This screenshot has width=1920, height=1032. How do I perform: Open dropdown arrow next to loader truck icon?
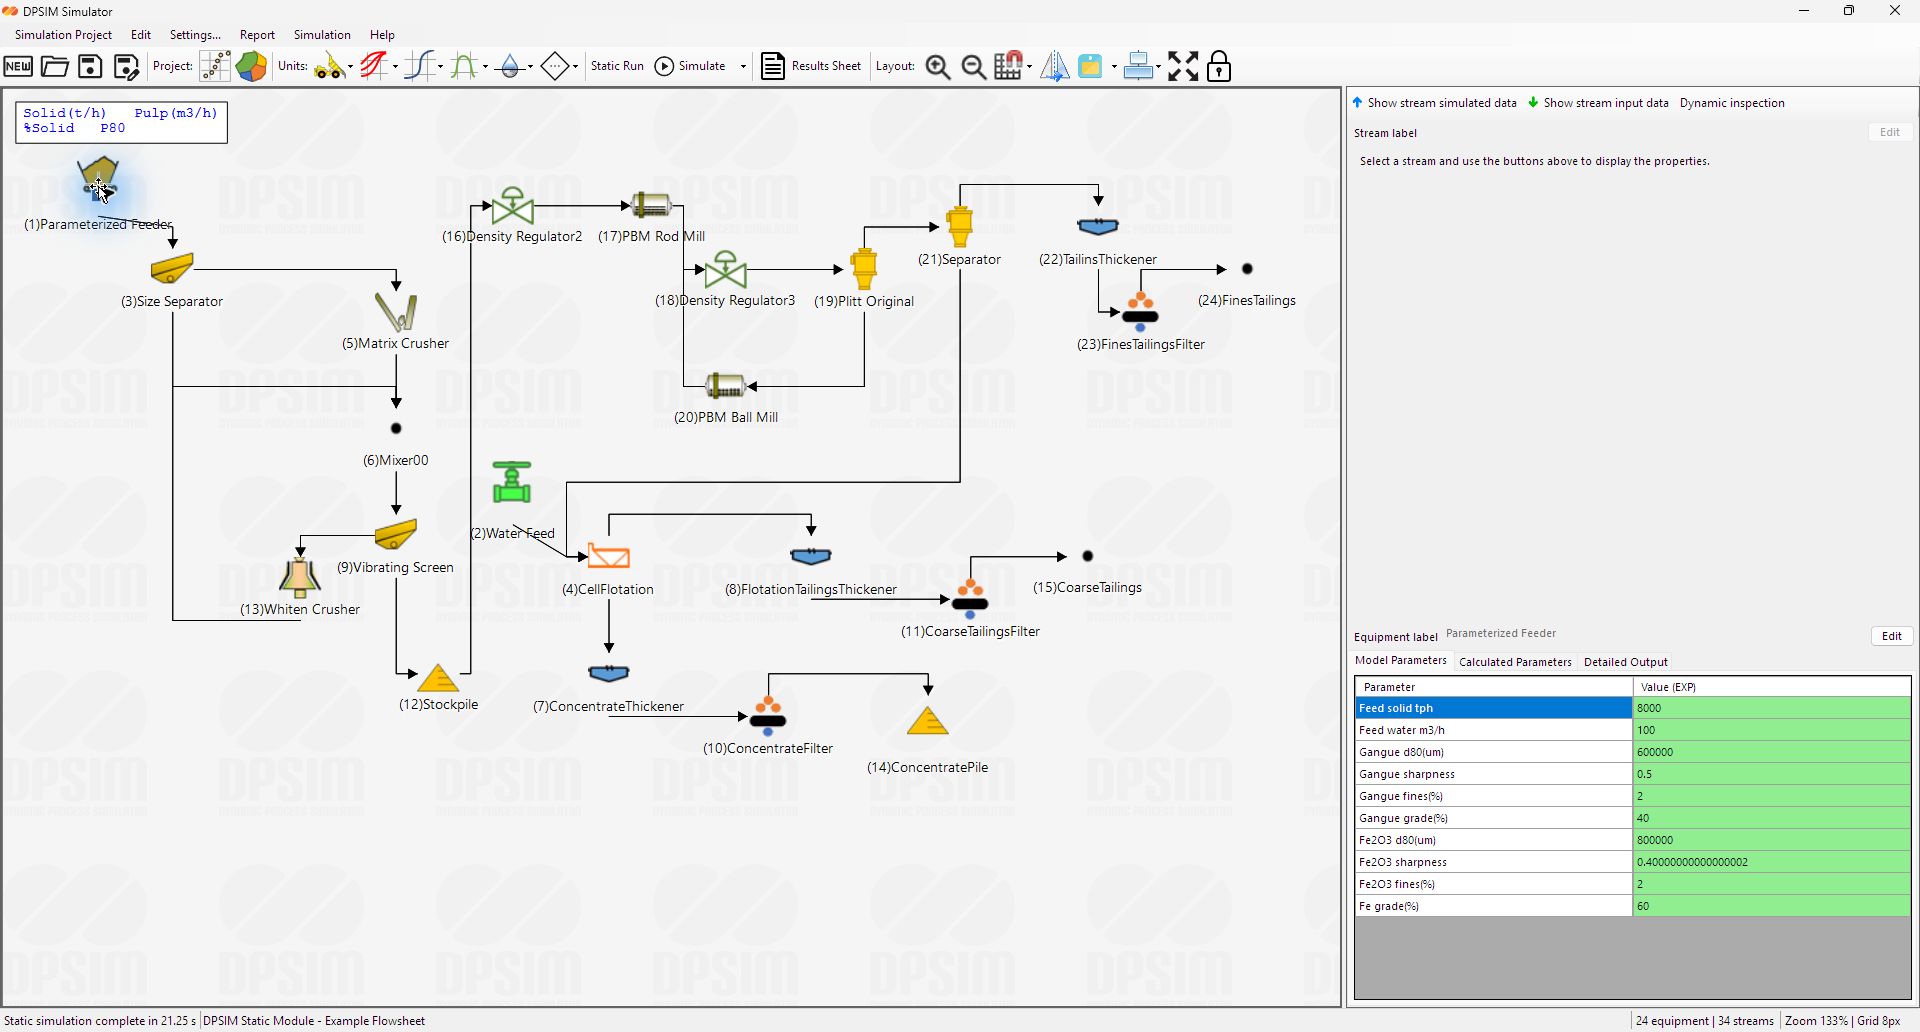[350, 67]
